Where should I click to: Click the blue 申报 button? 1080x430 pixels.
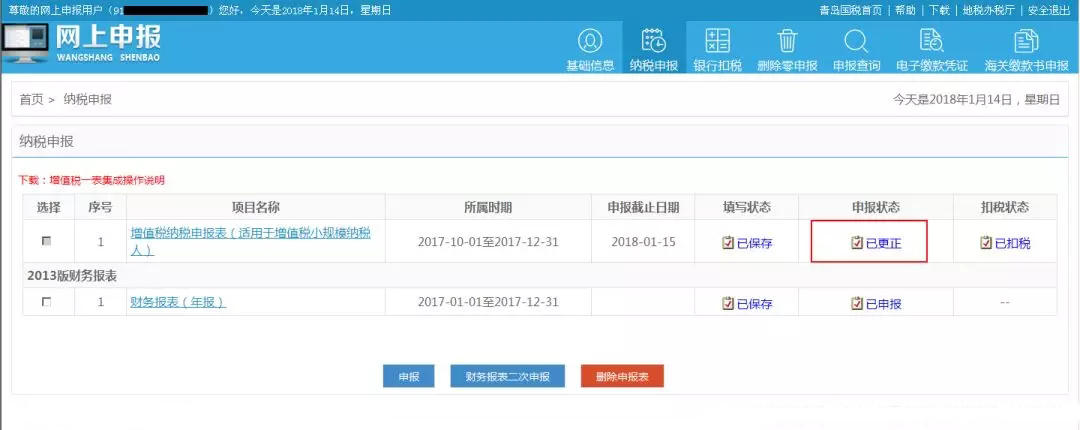408,376
